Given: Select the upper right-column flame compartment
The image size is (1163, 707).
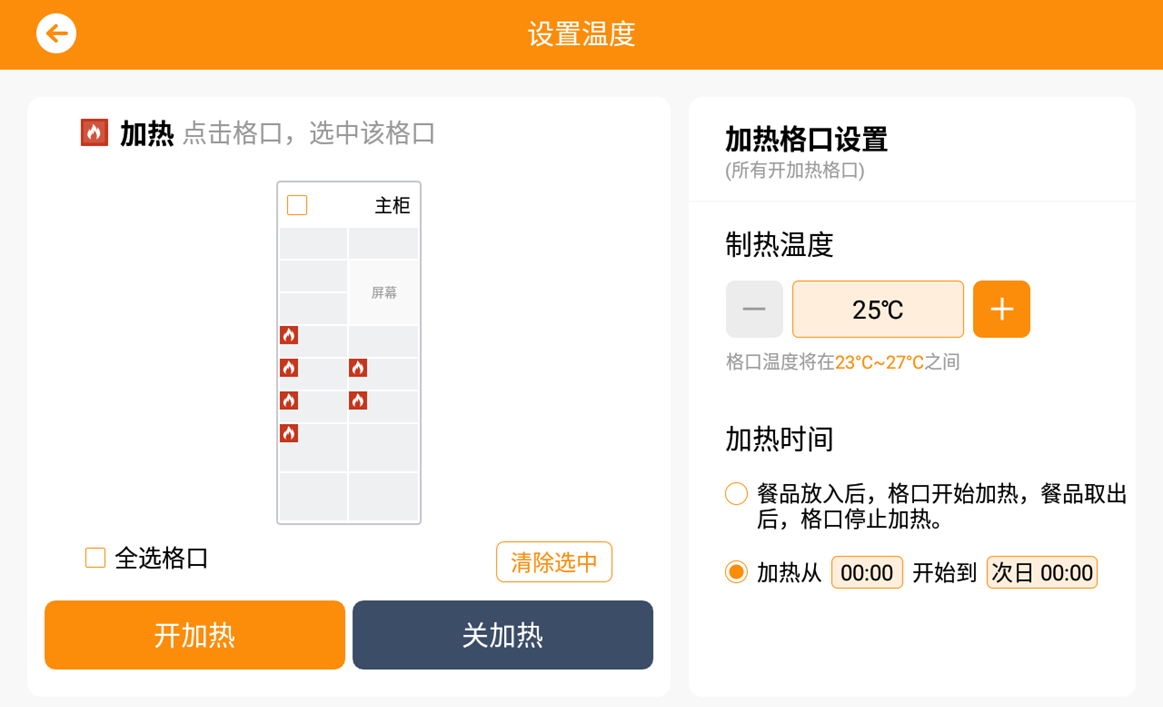Looking at the screenshot, I should 383,374.
